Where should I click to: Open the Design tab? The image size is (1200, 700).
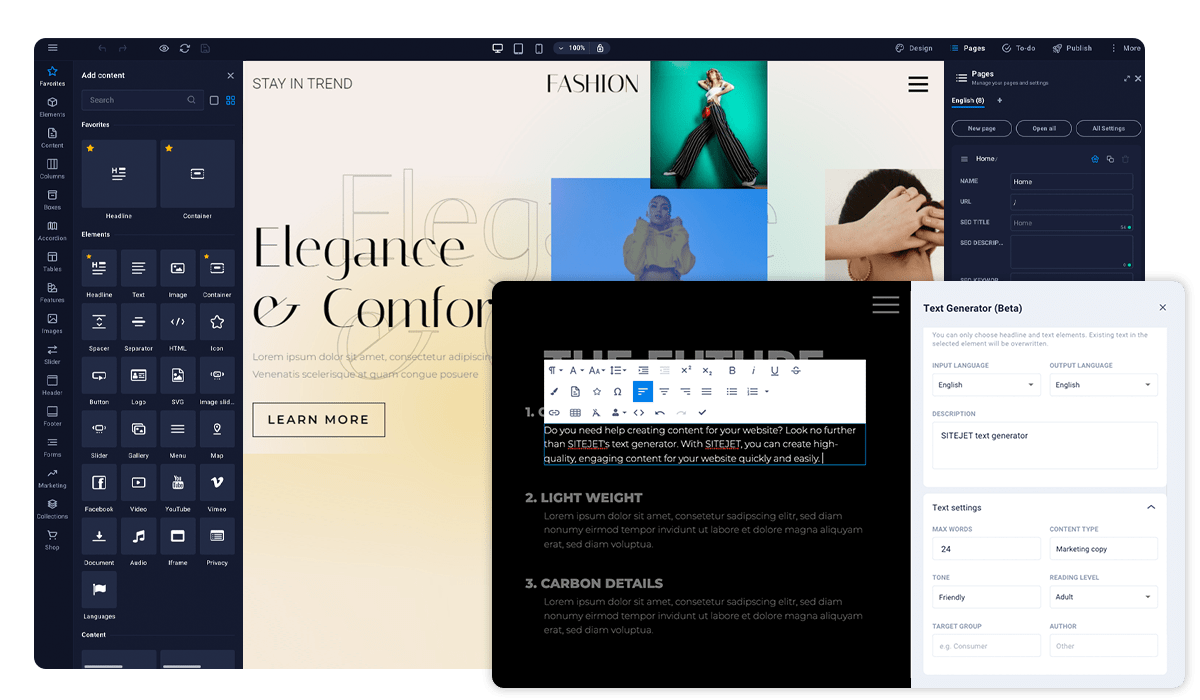click(914, 48)
